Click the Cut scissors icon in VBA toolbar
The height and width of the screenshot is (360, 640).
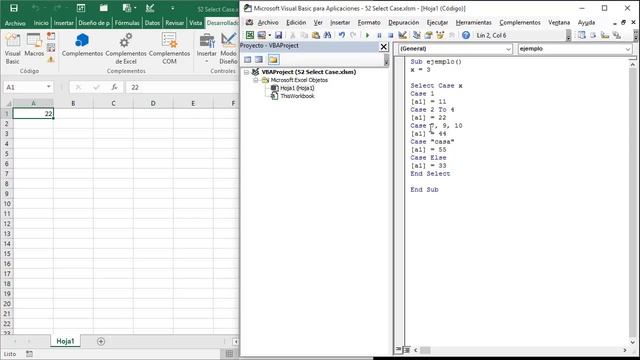point(292,36)
